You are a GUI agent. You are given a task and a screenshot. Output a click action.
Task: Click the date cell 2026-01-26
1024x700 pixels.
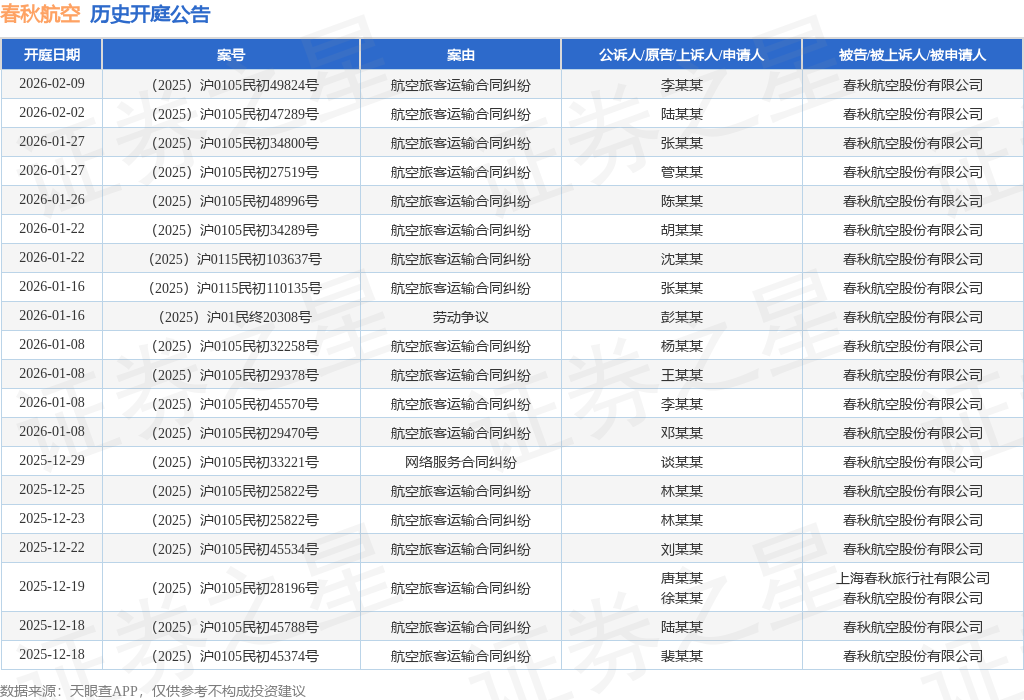click(52, 199)
